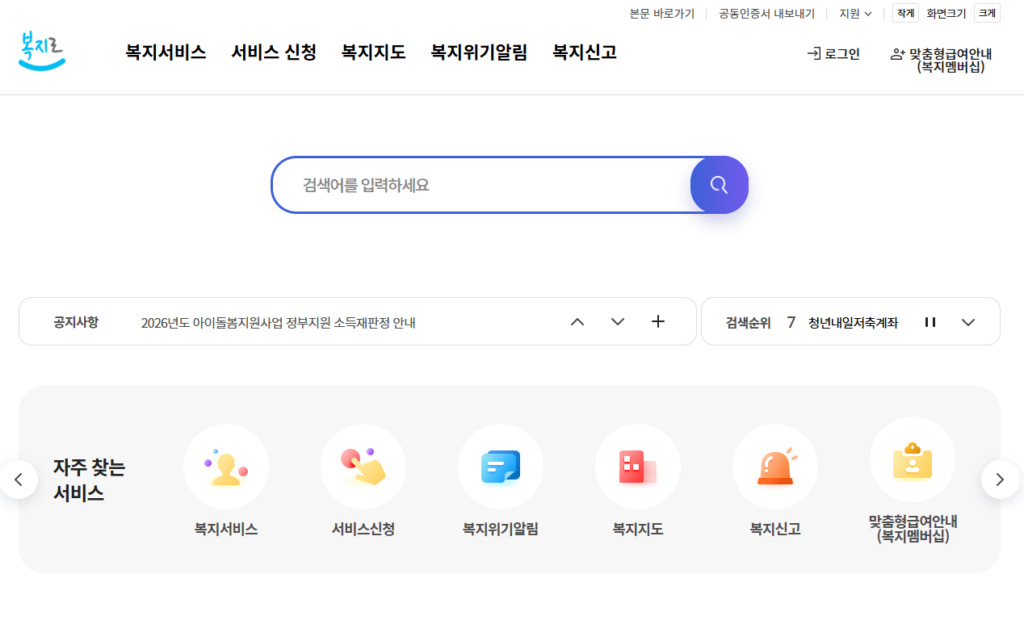Viewport: 1024px width, 620px height.
Task: Show next services with right arrow
Action: click(x=1000, y=480)
